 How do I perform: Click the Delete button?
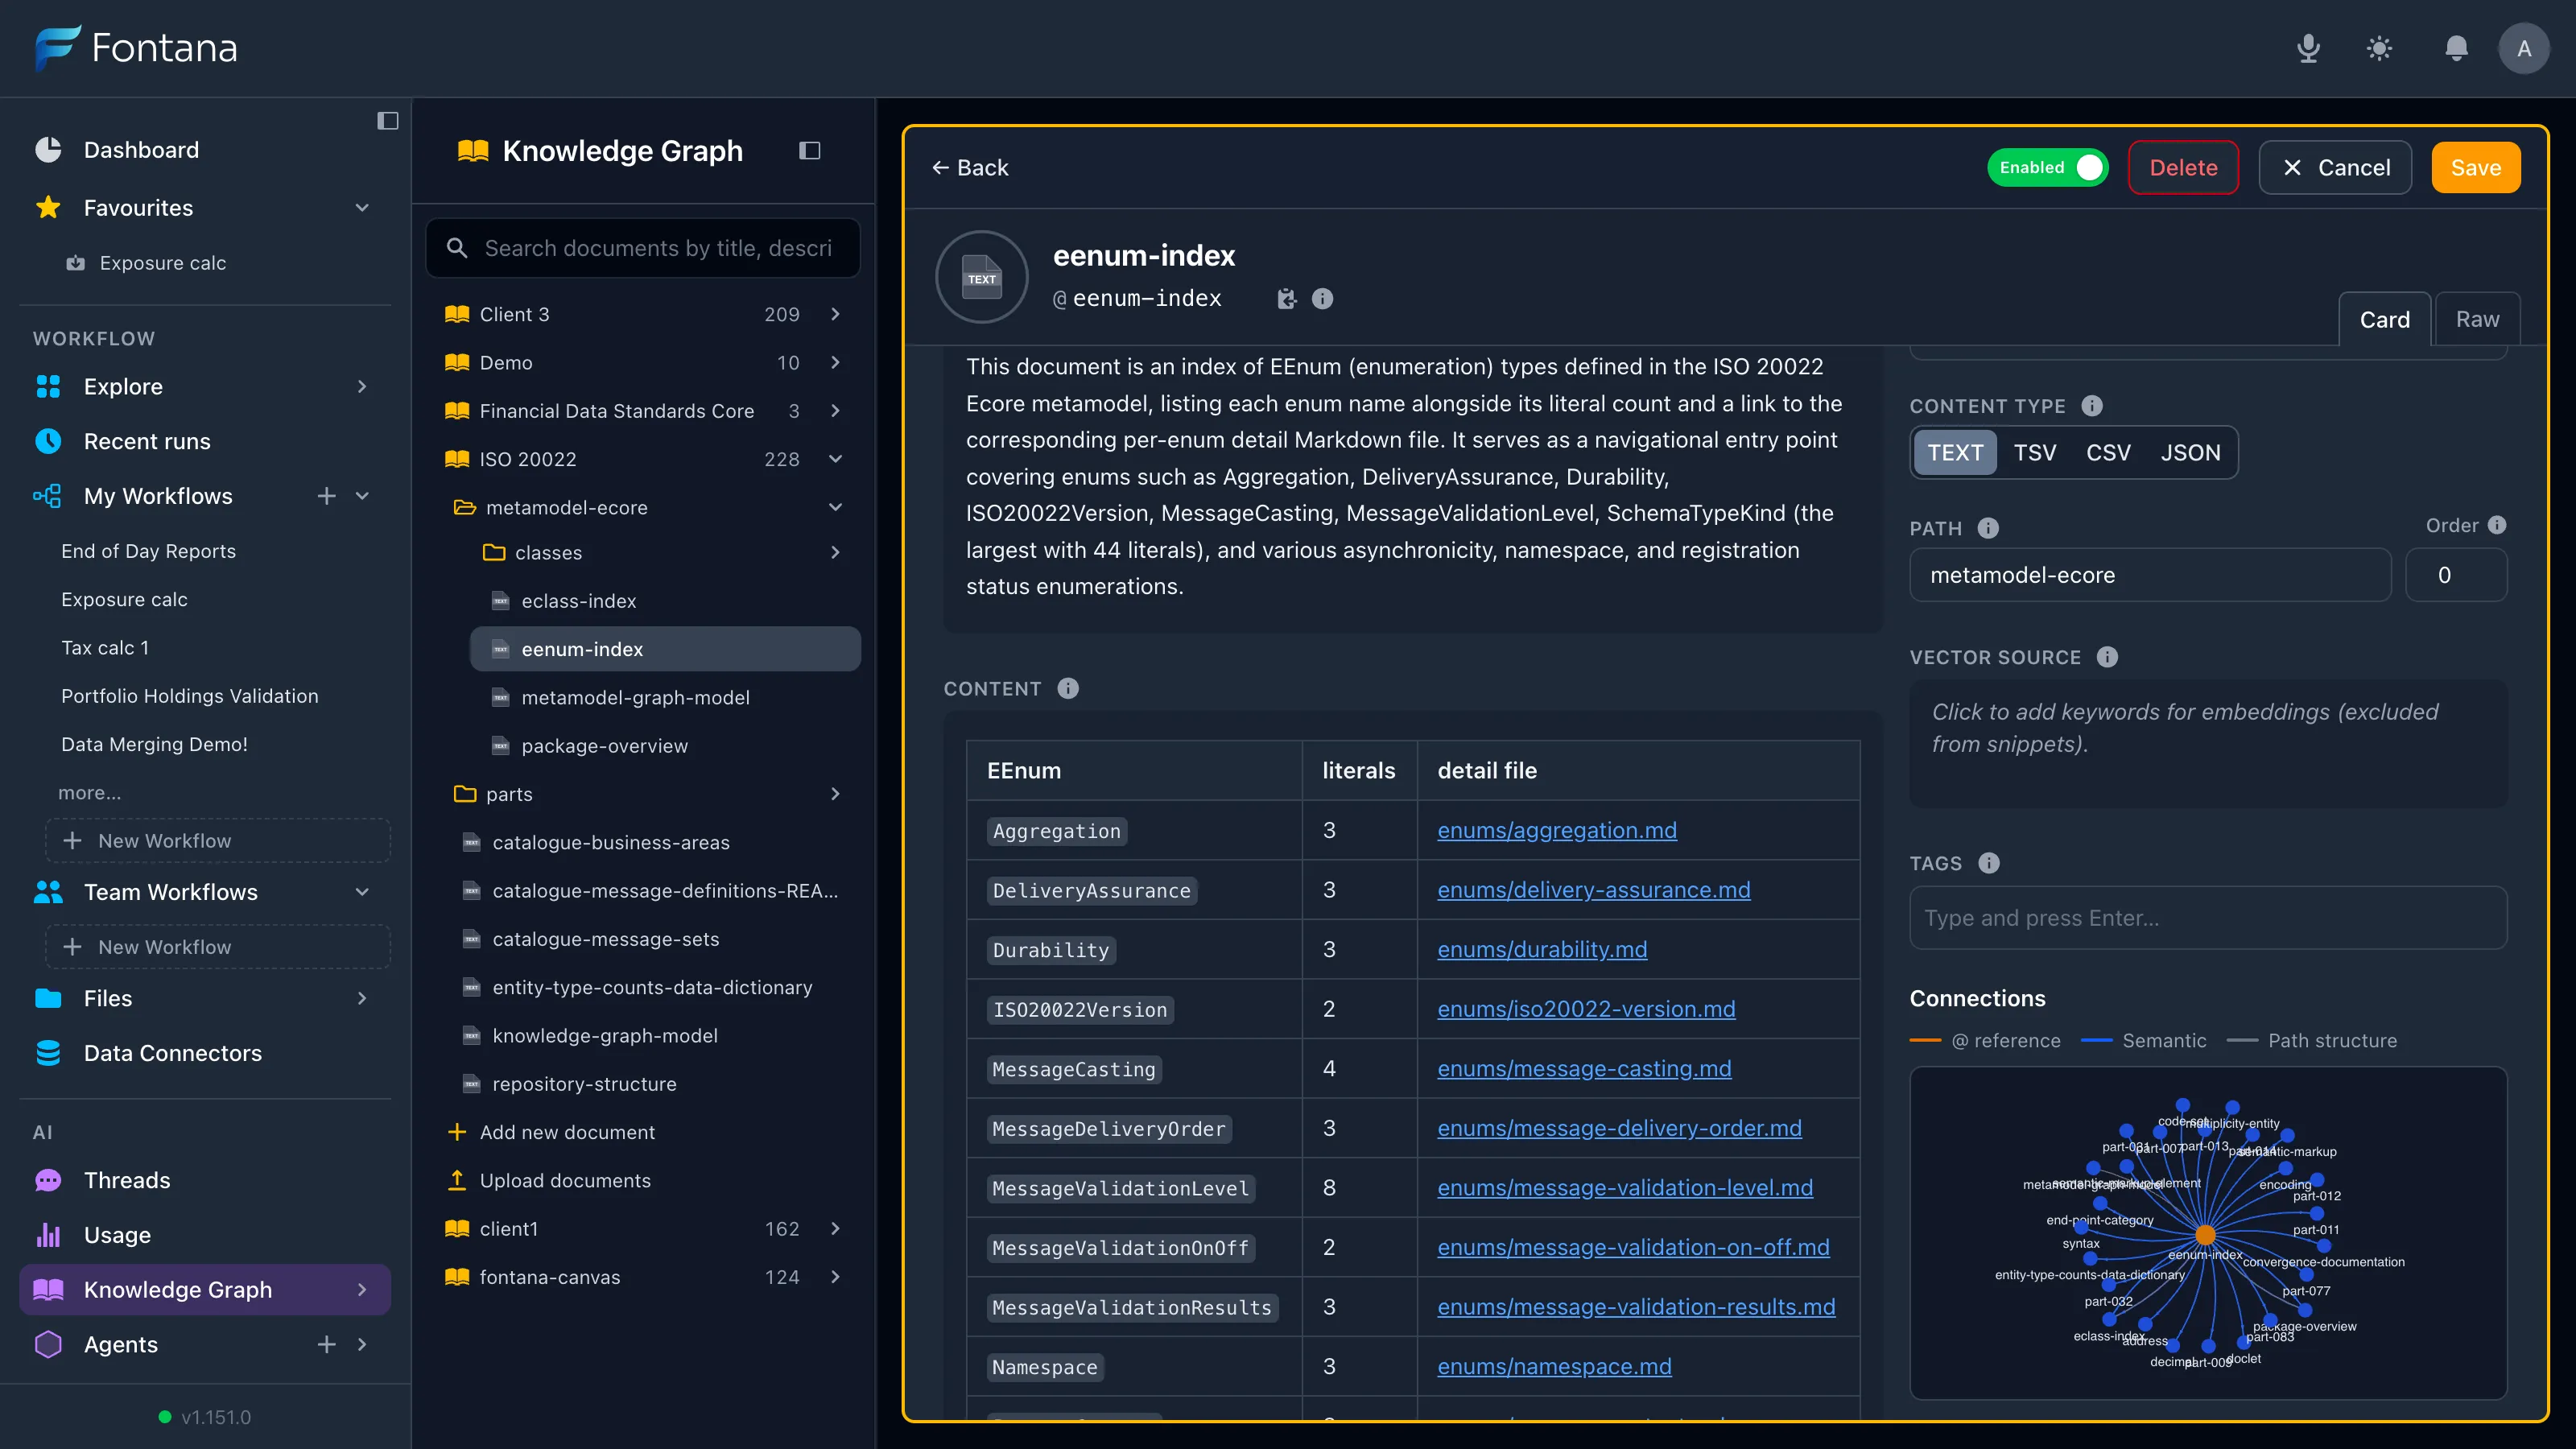(x=2183, y=167)
